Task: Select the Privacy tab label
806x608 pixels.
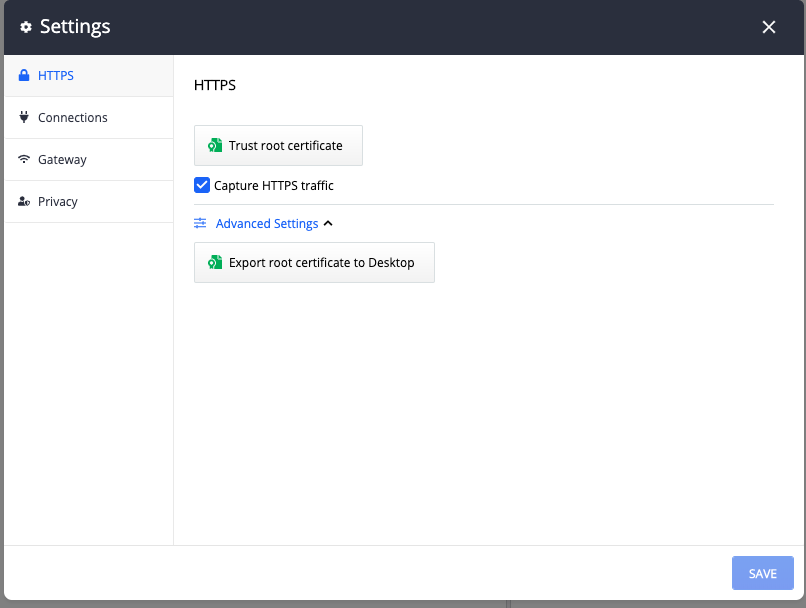Action: [x=58, y=202]
